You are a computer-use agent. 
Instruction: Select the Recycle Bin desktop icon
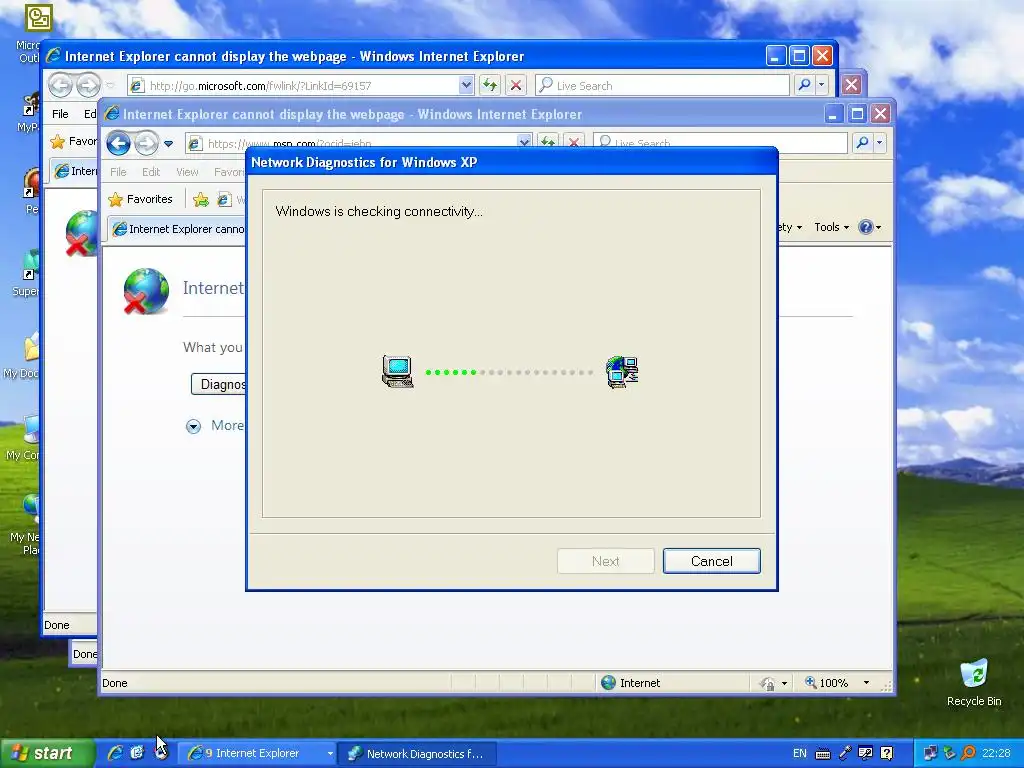[974, 683]
